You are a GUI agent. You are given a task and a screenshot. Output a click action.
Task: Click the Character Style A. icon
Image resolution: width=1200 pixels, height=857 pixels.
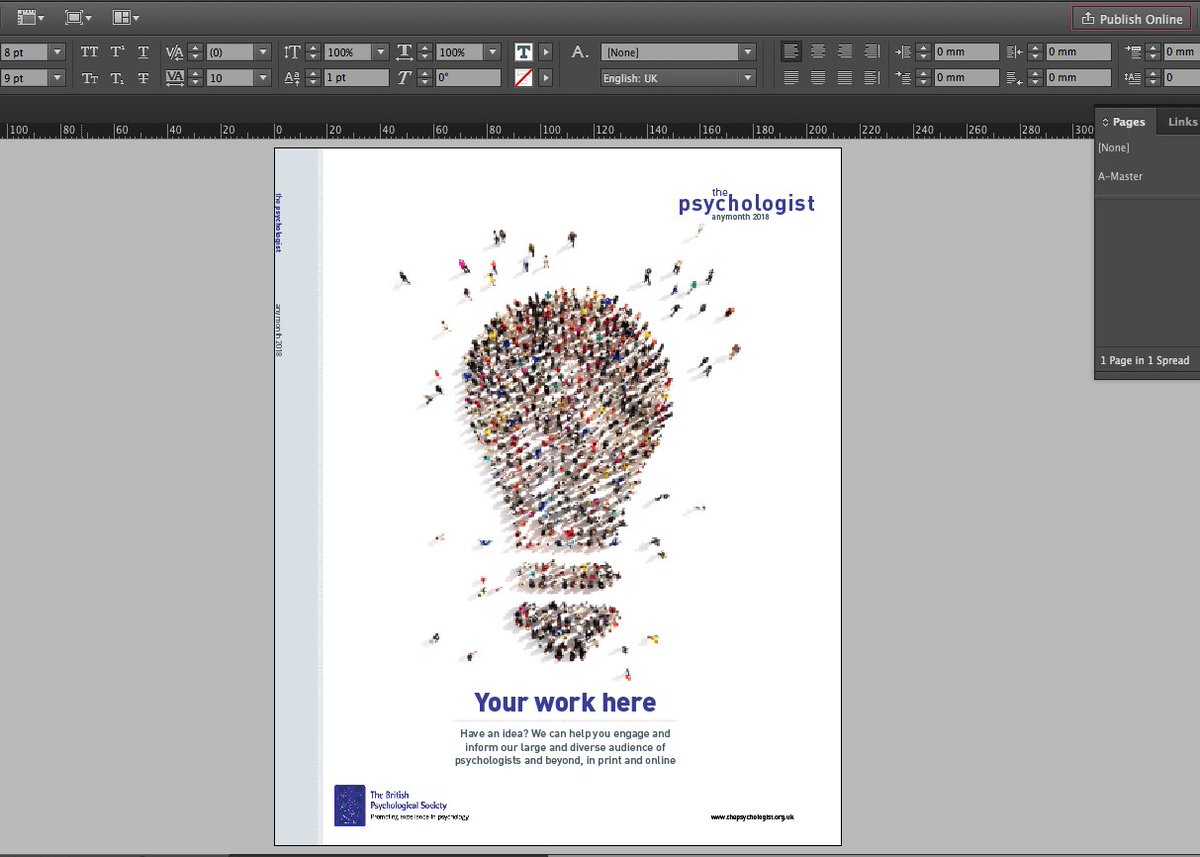click(580, 52)
